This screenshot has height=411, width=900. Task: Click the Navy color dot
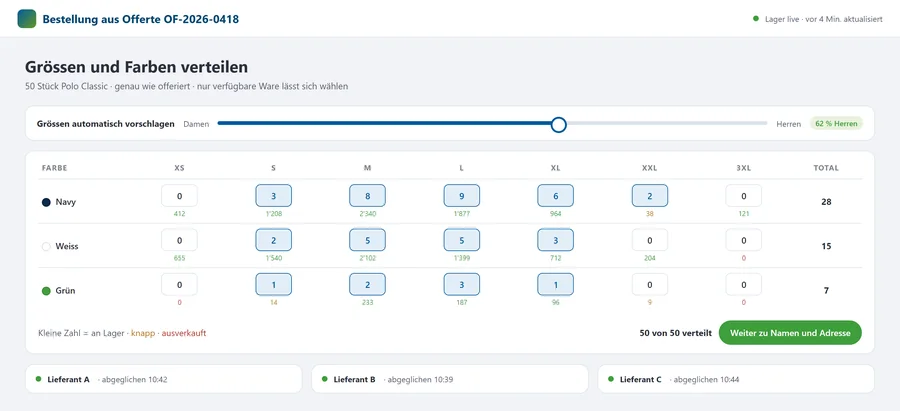[x=46, y=202]
